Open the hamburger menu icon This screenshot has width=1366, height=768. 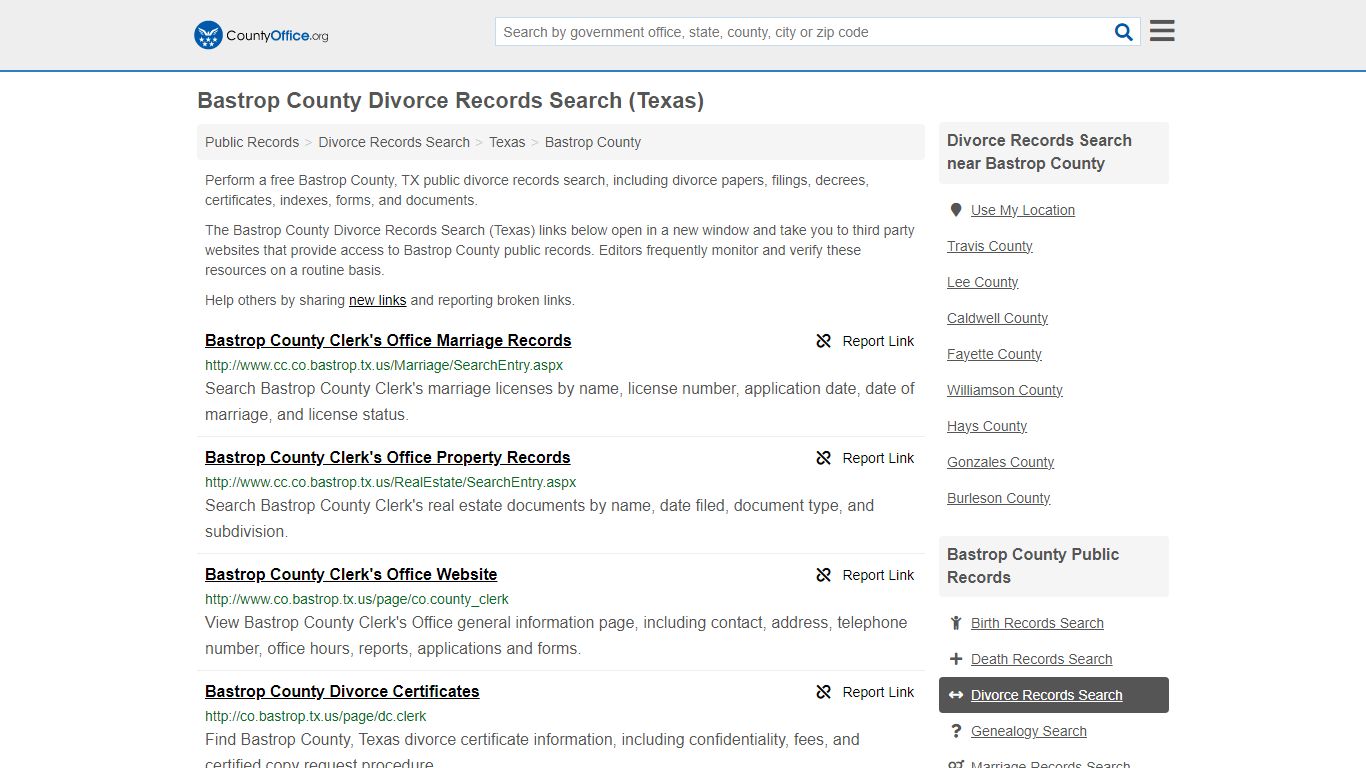[1162, 31]
